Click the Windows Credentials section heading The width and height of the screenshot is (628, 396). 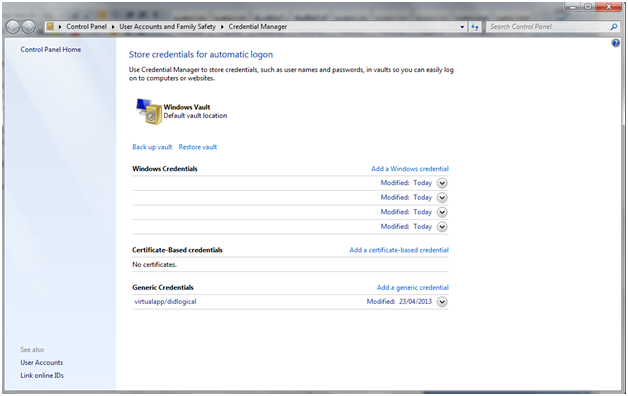point(165,169)
